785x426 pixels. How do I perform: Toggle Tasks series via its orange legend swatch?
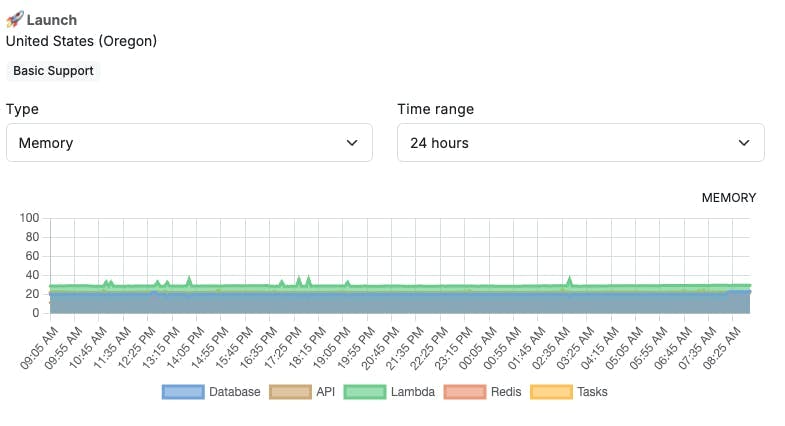point(551,392)
